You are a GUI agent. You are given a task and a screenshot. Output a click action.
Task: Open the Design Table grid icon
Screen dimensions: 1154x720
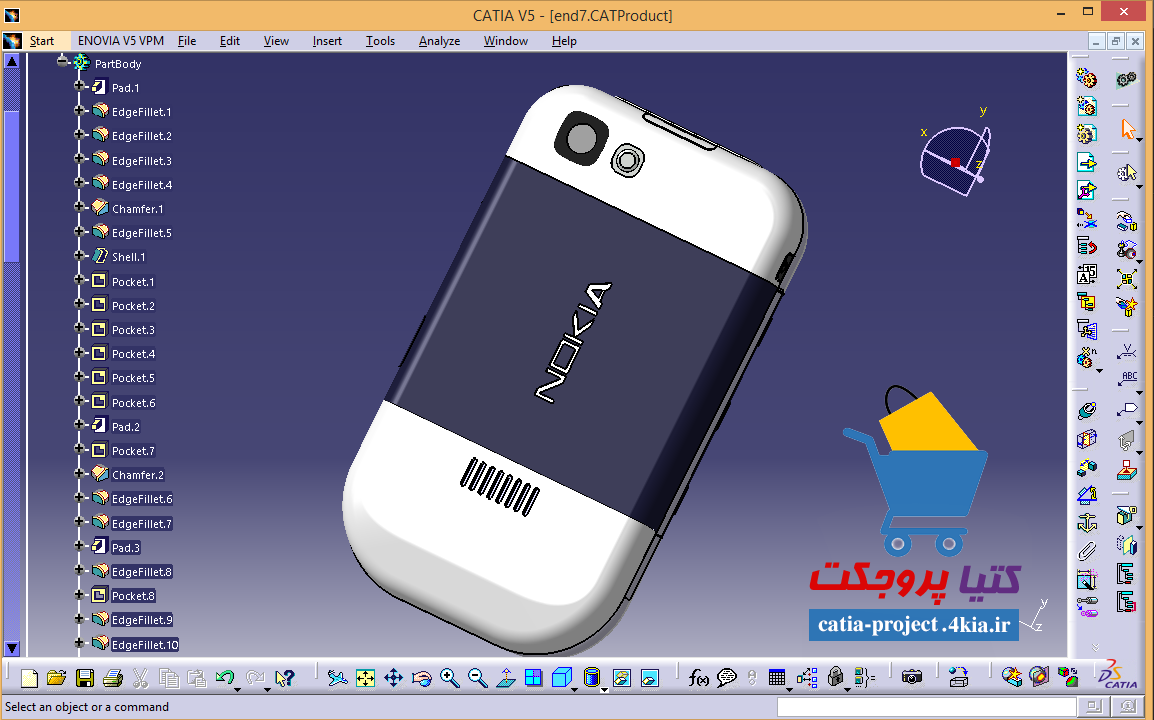776,678
